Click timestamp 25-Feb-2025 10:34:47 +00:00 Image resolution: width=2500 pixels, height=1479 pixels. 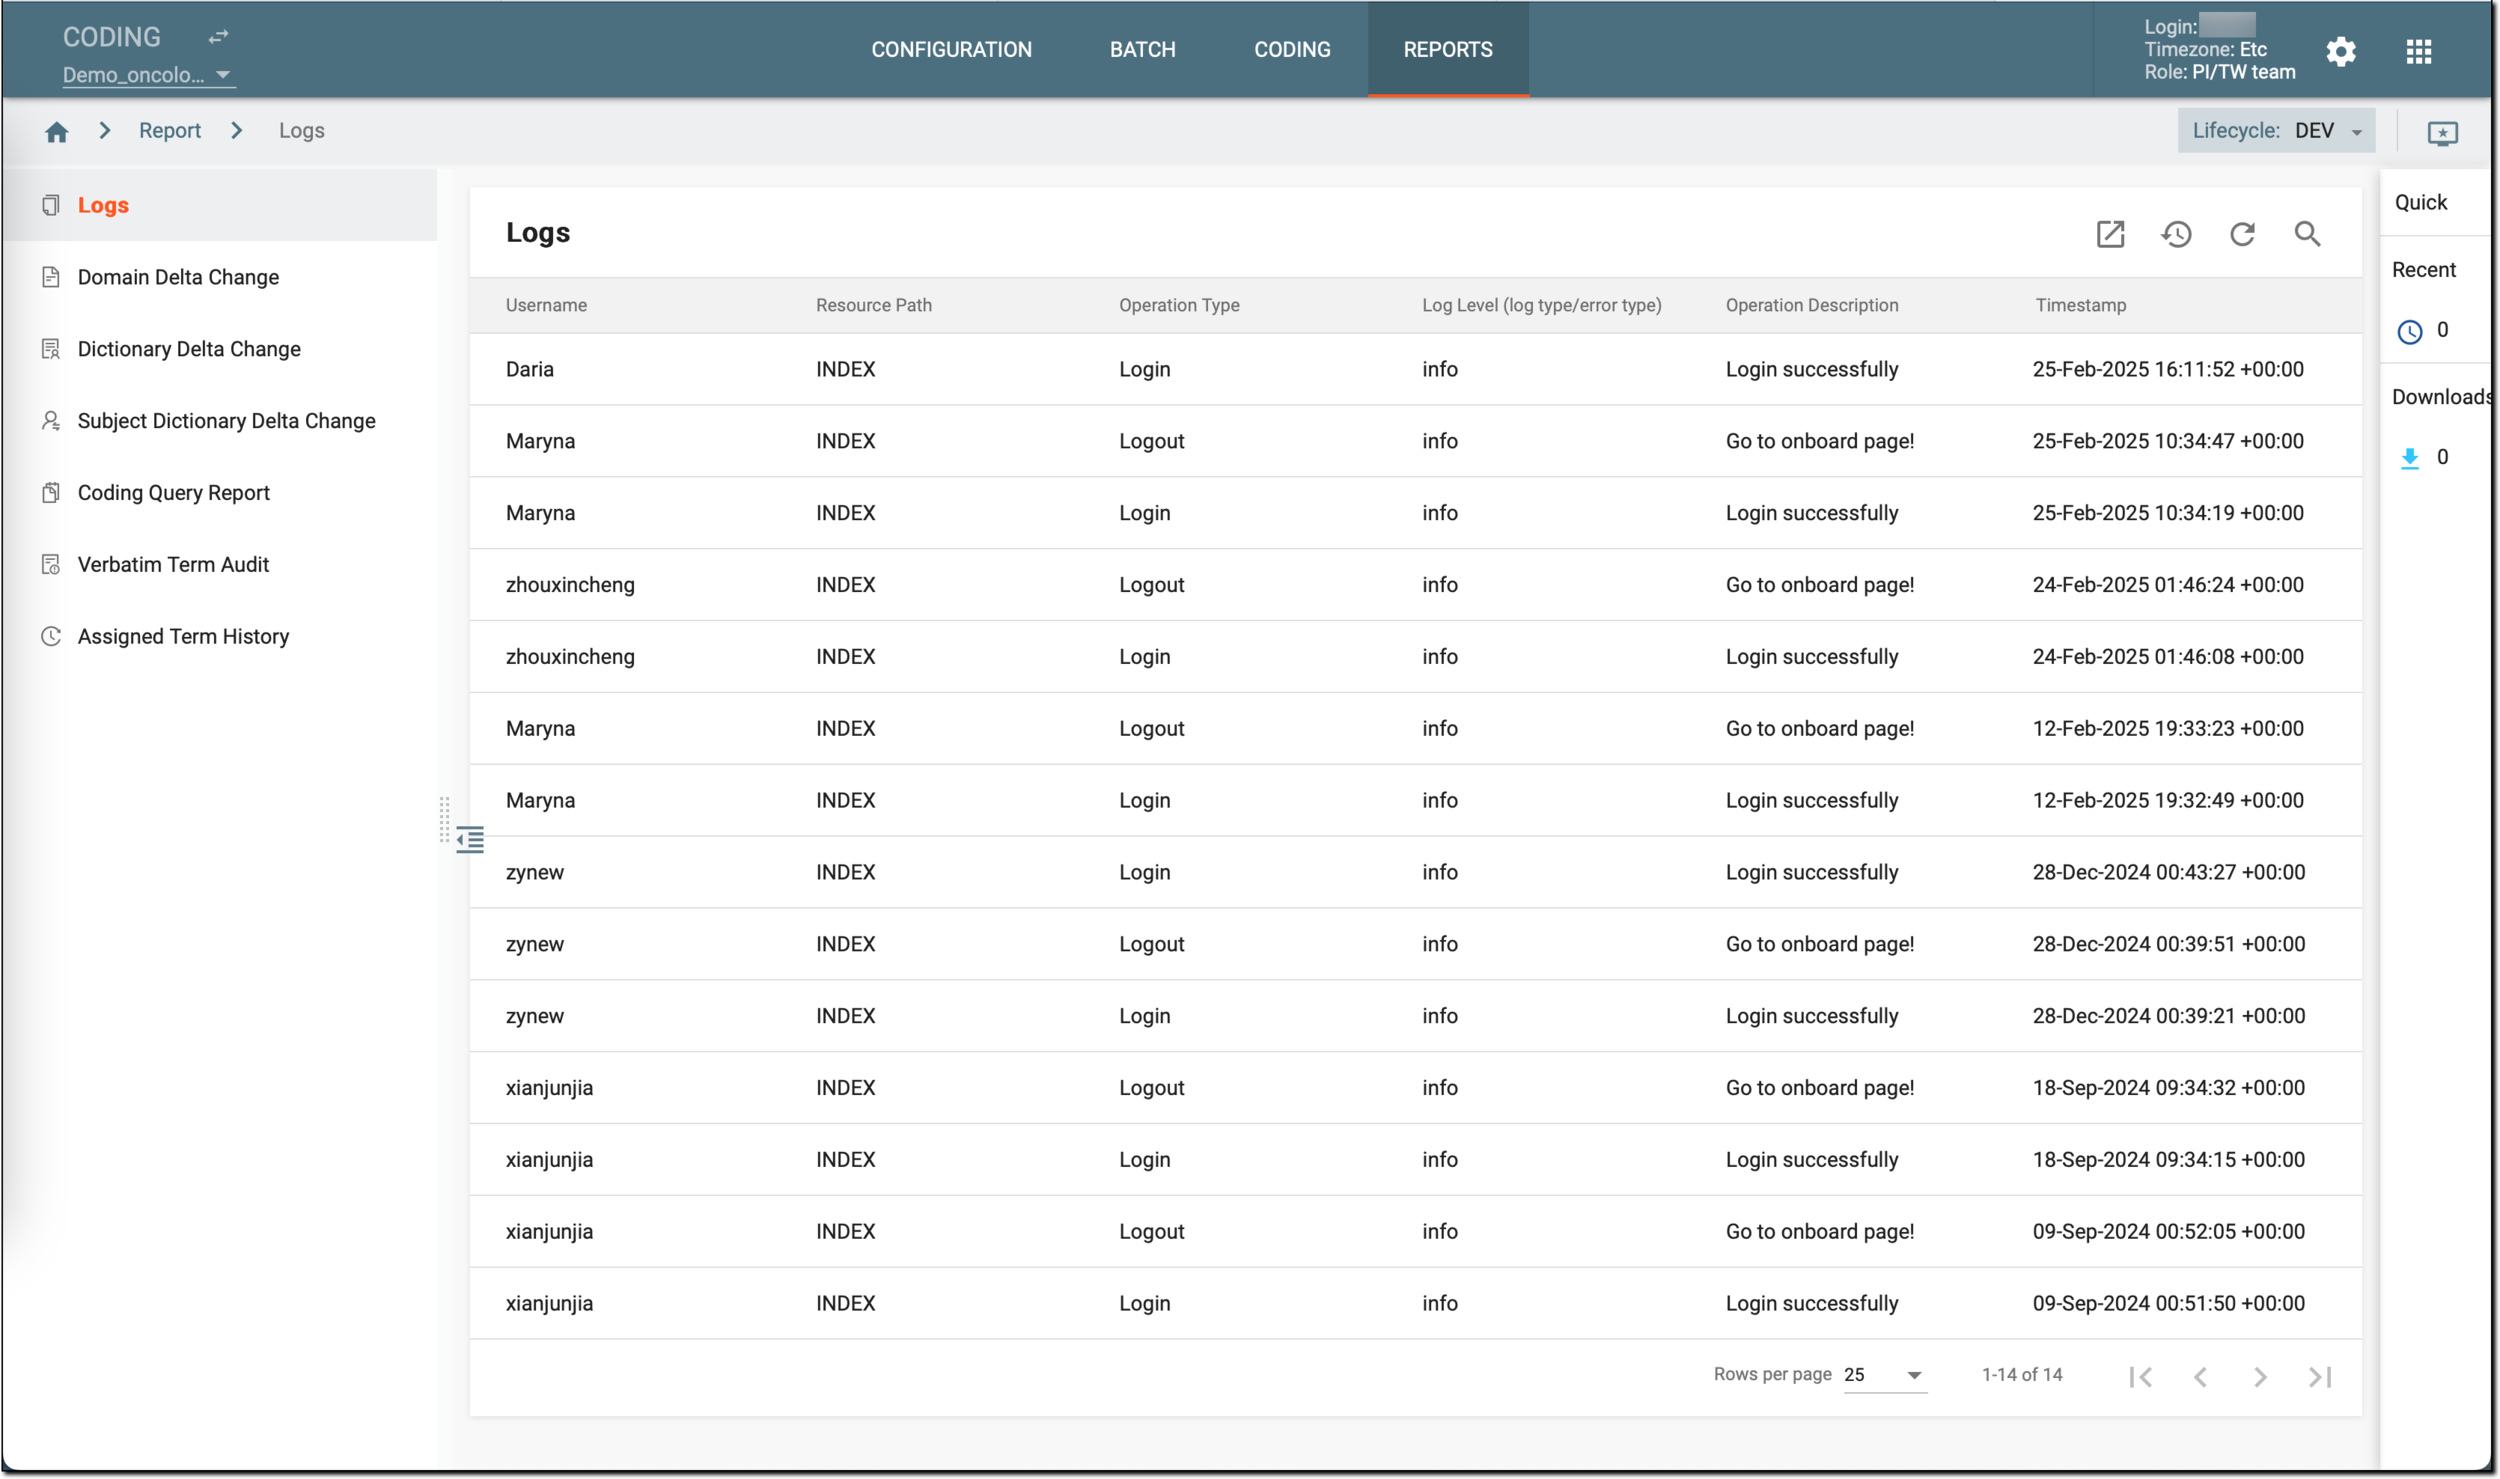[x=2167, y=441]
